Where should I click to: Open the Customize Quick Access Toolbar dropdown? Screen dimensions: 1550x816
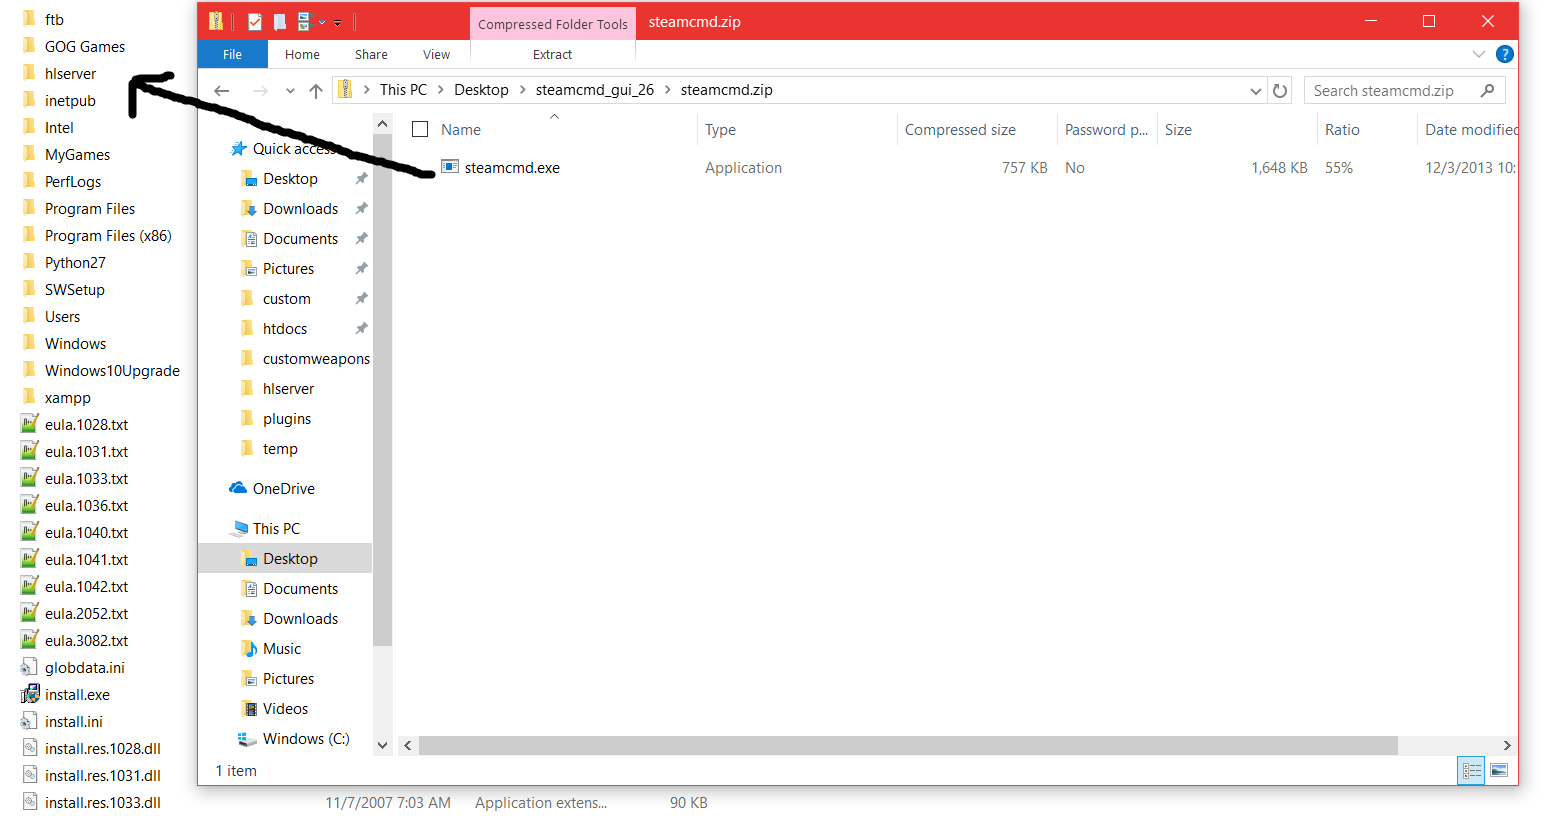(x=338, y=22)
